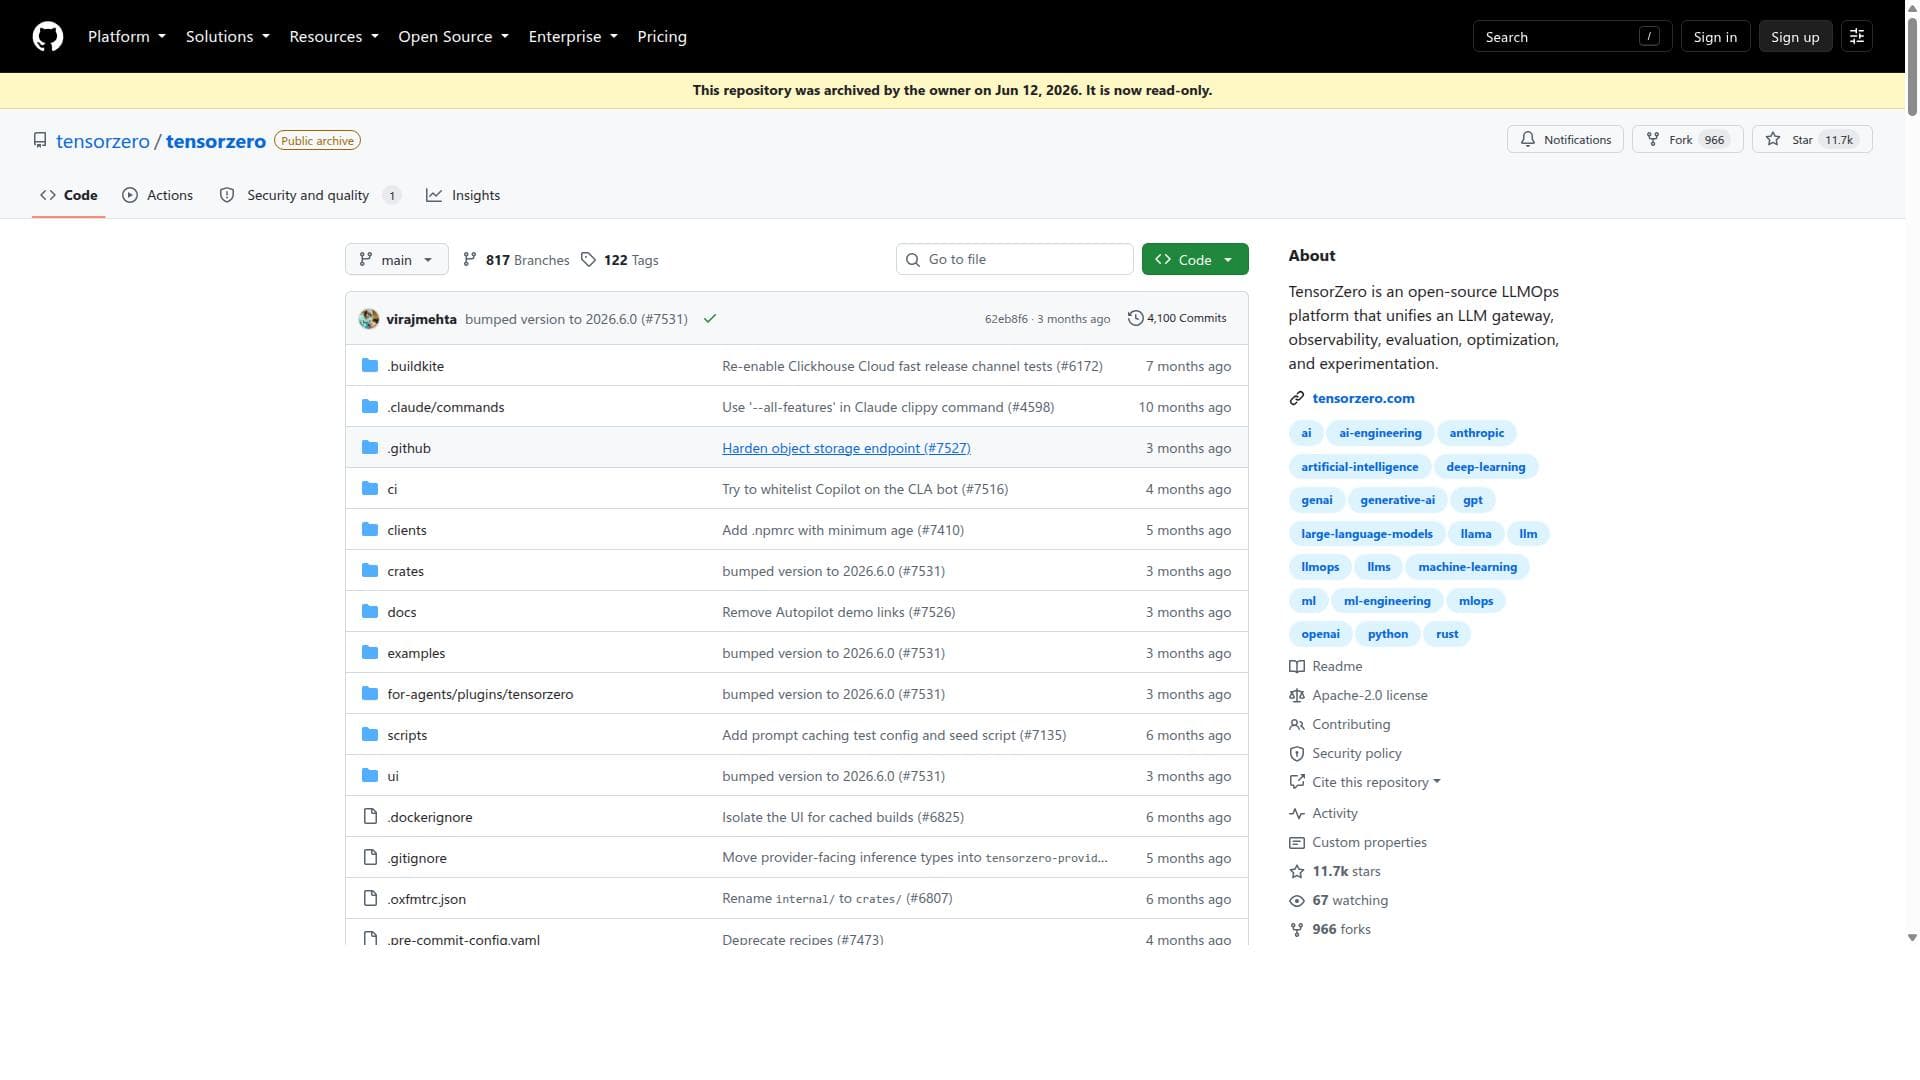Click the .claude/commands folder icon
The image size is (1920, 1080).
pos(370,407)
